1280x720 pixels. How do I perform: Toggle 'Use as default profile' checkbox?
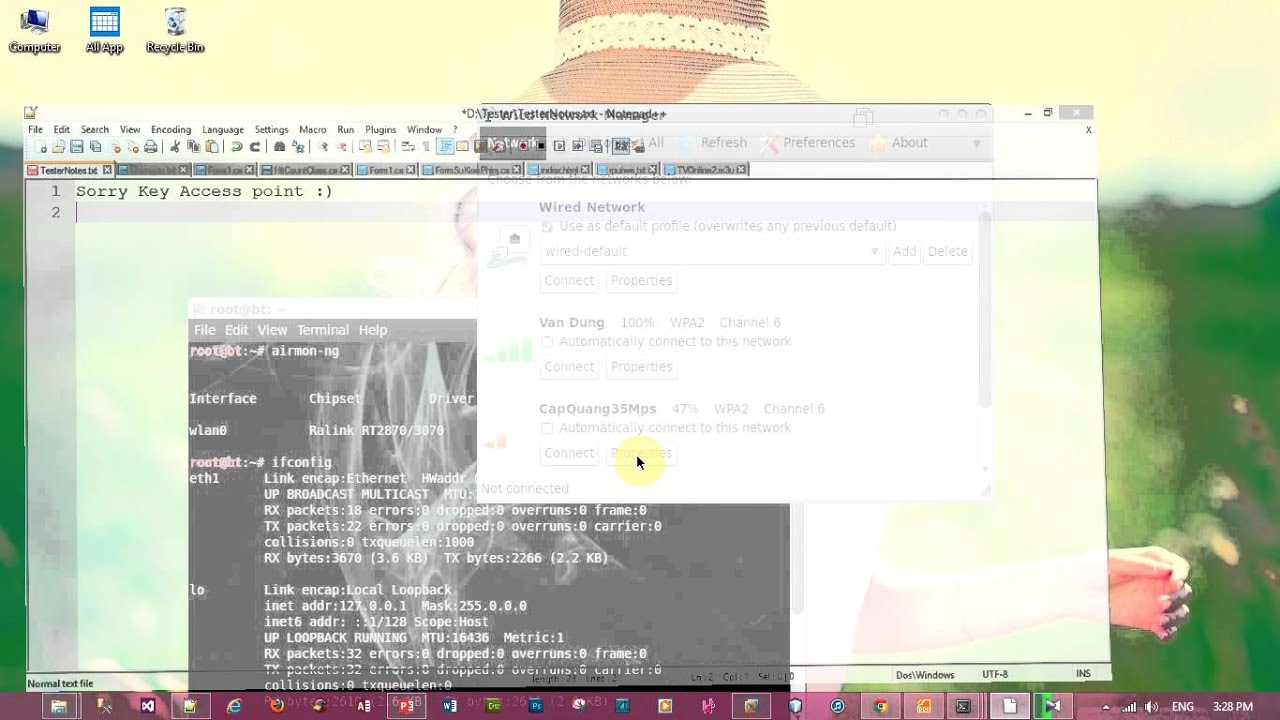(x=547, y=227)
